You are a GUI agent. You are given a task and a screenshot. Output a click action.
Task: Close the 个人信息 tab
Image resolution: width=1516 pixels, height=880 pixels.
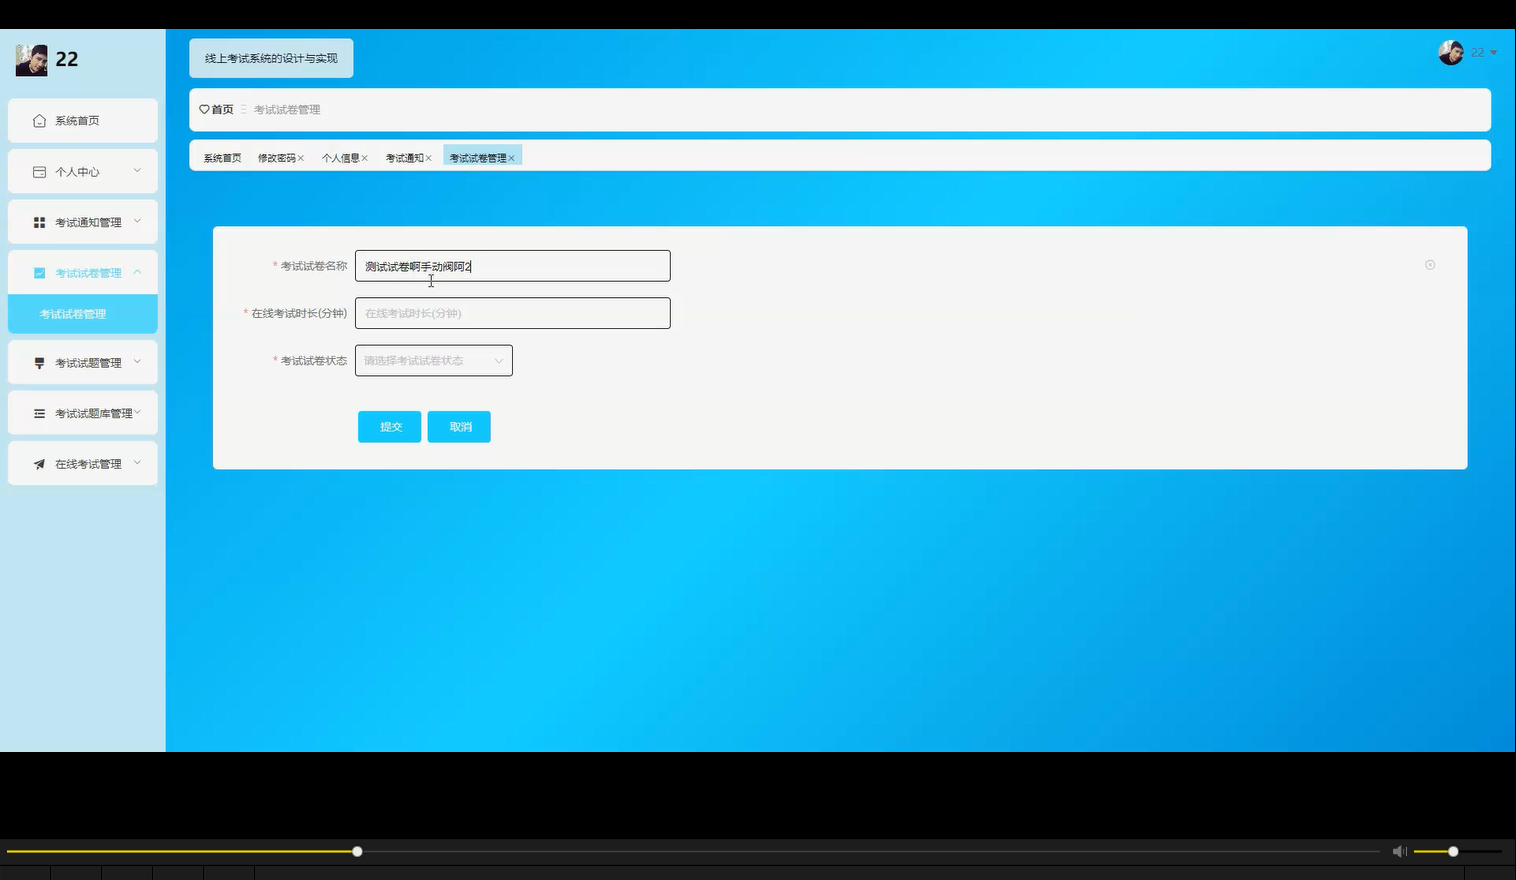click(365, 158)
